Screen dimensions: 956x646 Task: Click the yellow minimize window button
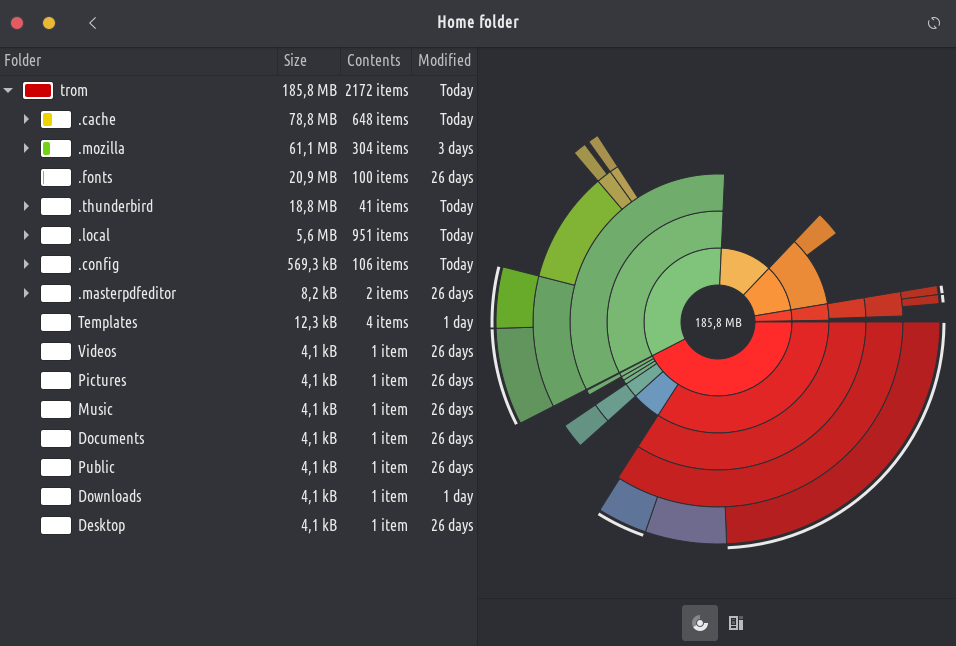[49, 23]
